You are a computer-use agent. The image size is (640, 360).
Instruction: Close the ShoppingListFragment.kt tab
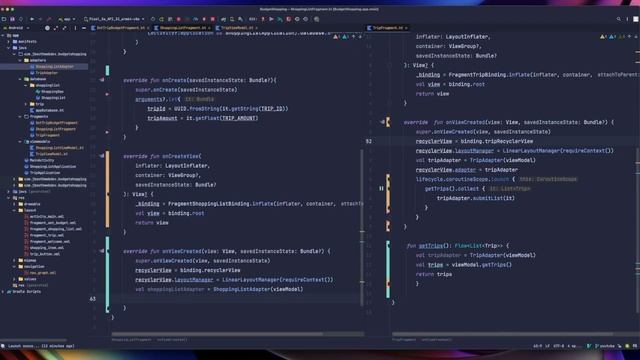(x=209, y=28)
